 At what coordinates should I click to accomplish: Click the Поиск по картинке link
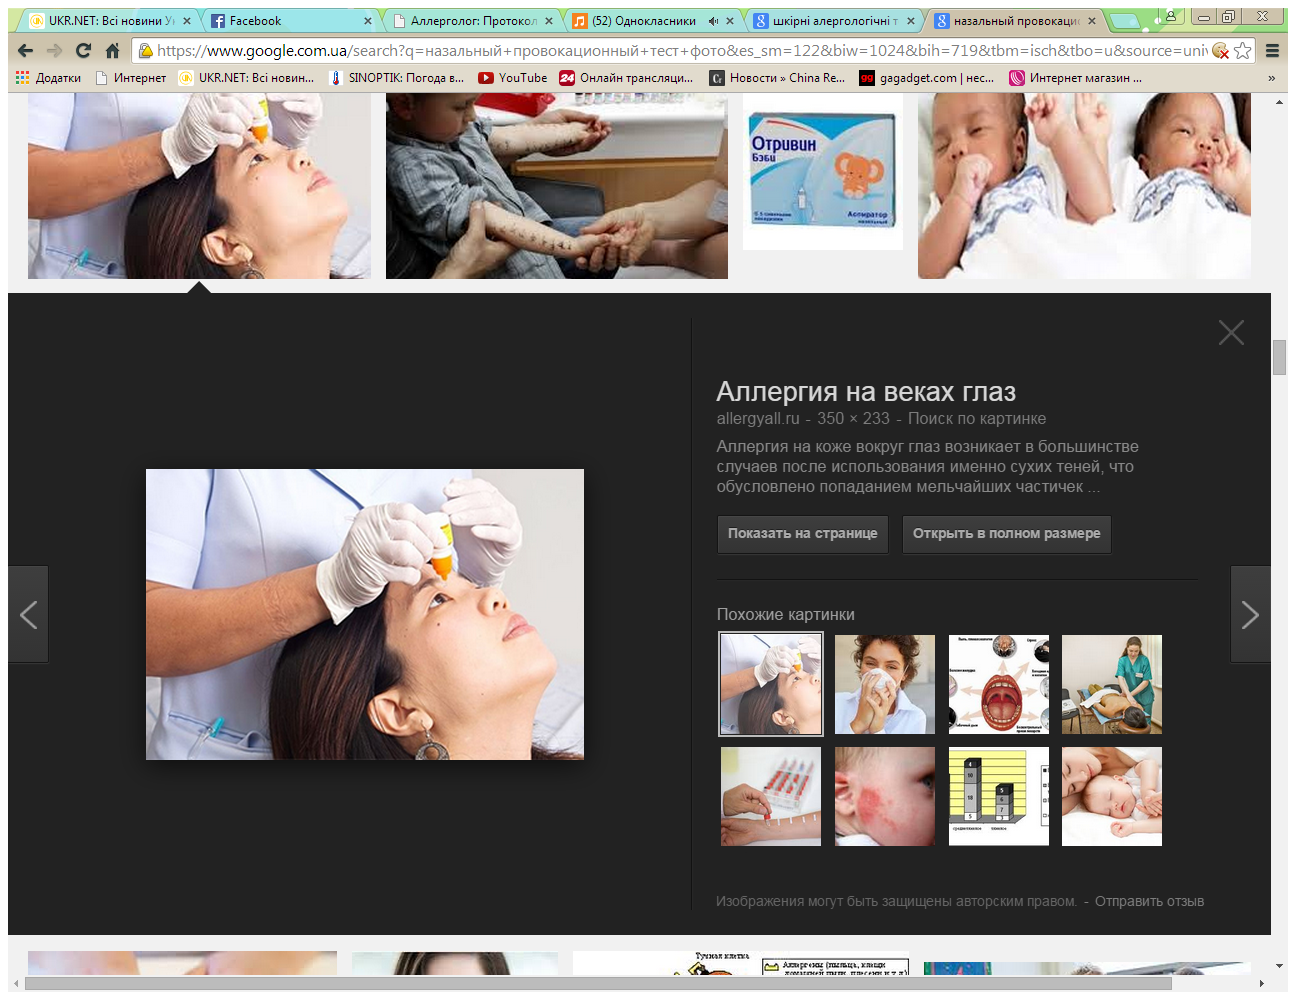coord(977,418)
